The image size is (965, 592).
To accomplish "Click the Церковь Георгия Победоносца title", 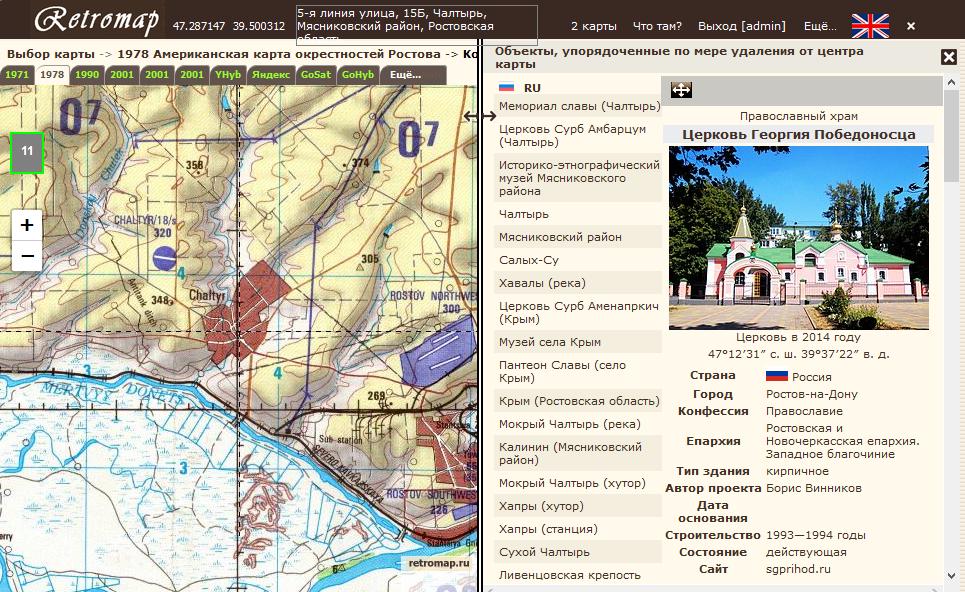I will [798, 134].
